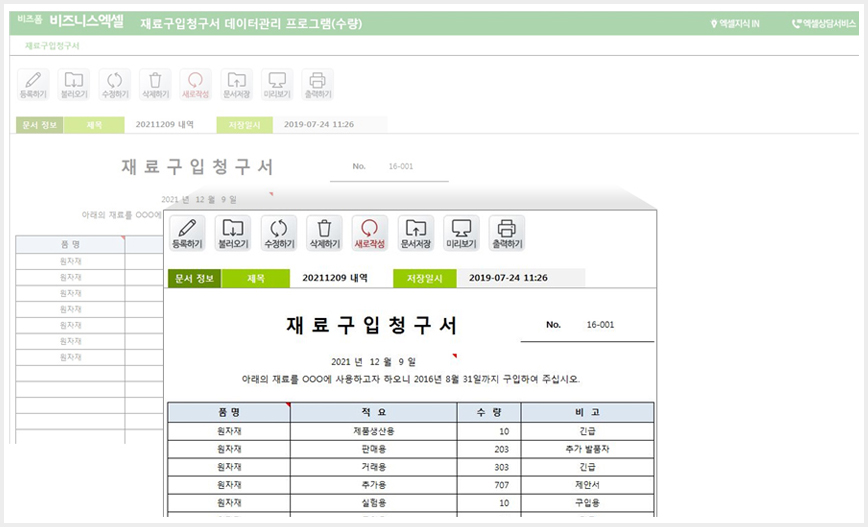
Task: Click 삭제하기 trash icon in zoomed panel
Action: 324,233
